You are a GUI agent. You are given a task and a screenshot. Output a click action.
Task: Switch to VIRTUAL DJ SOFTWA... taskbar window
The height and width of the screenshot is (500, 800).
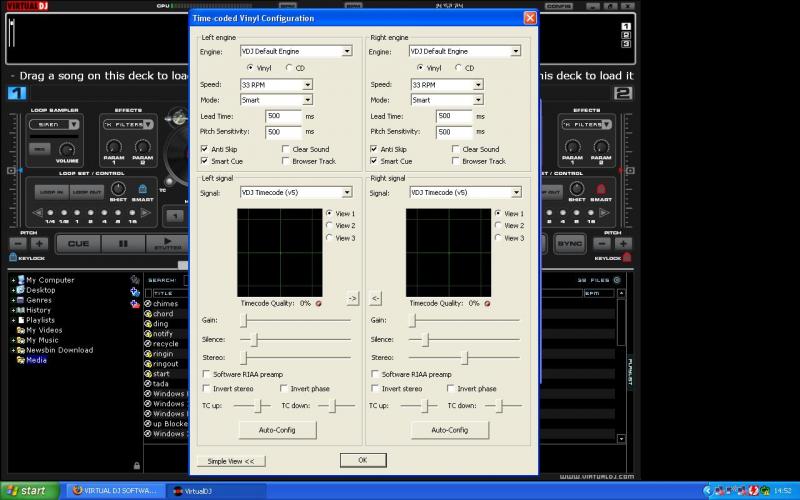tap(115, 491)
